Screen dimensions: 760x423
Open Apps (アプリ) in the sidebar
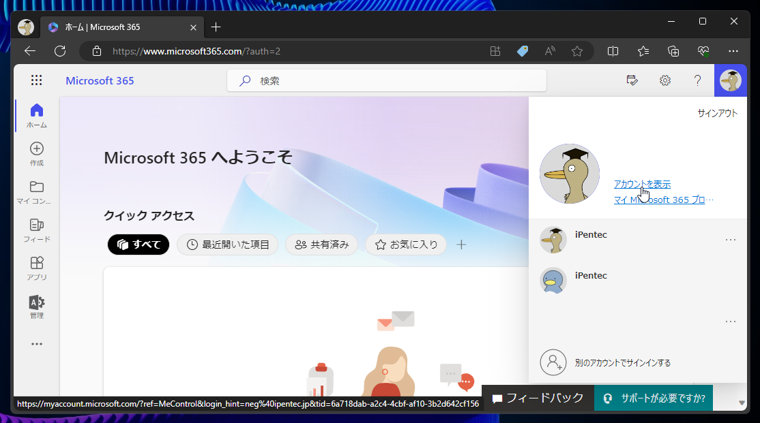point(37,268)
